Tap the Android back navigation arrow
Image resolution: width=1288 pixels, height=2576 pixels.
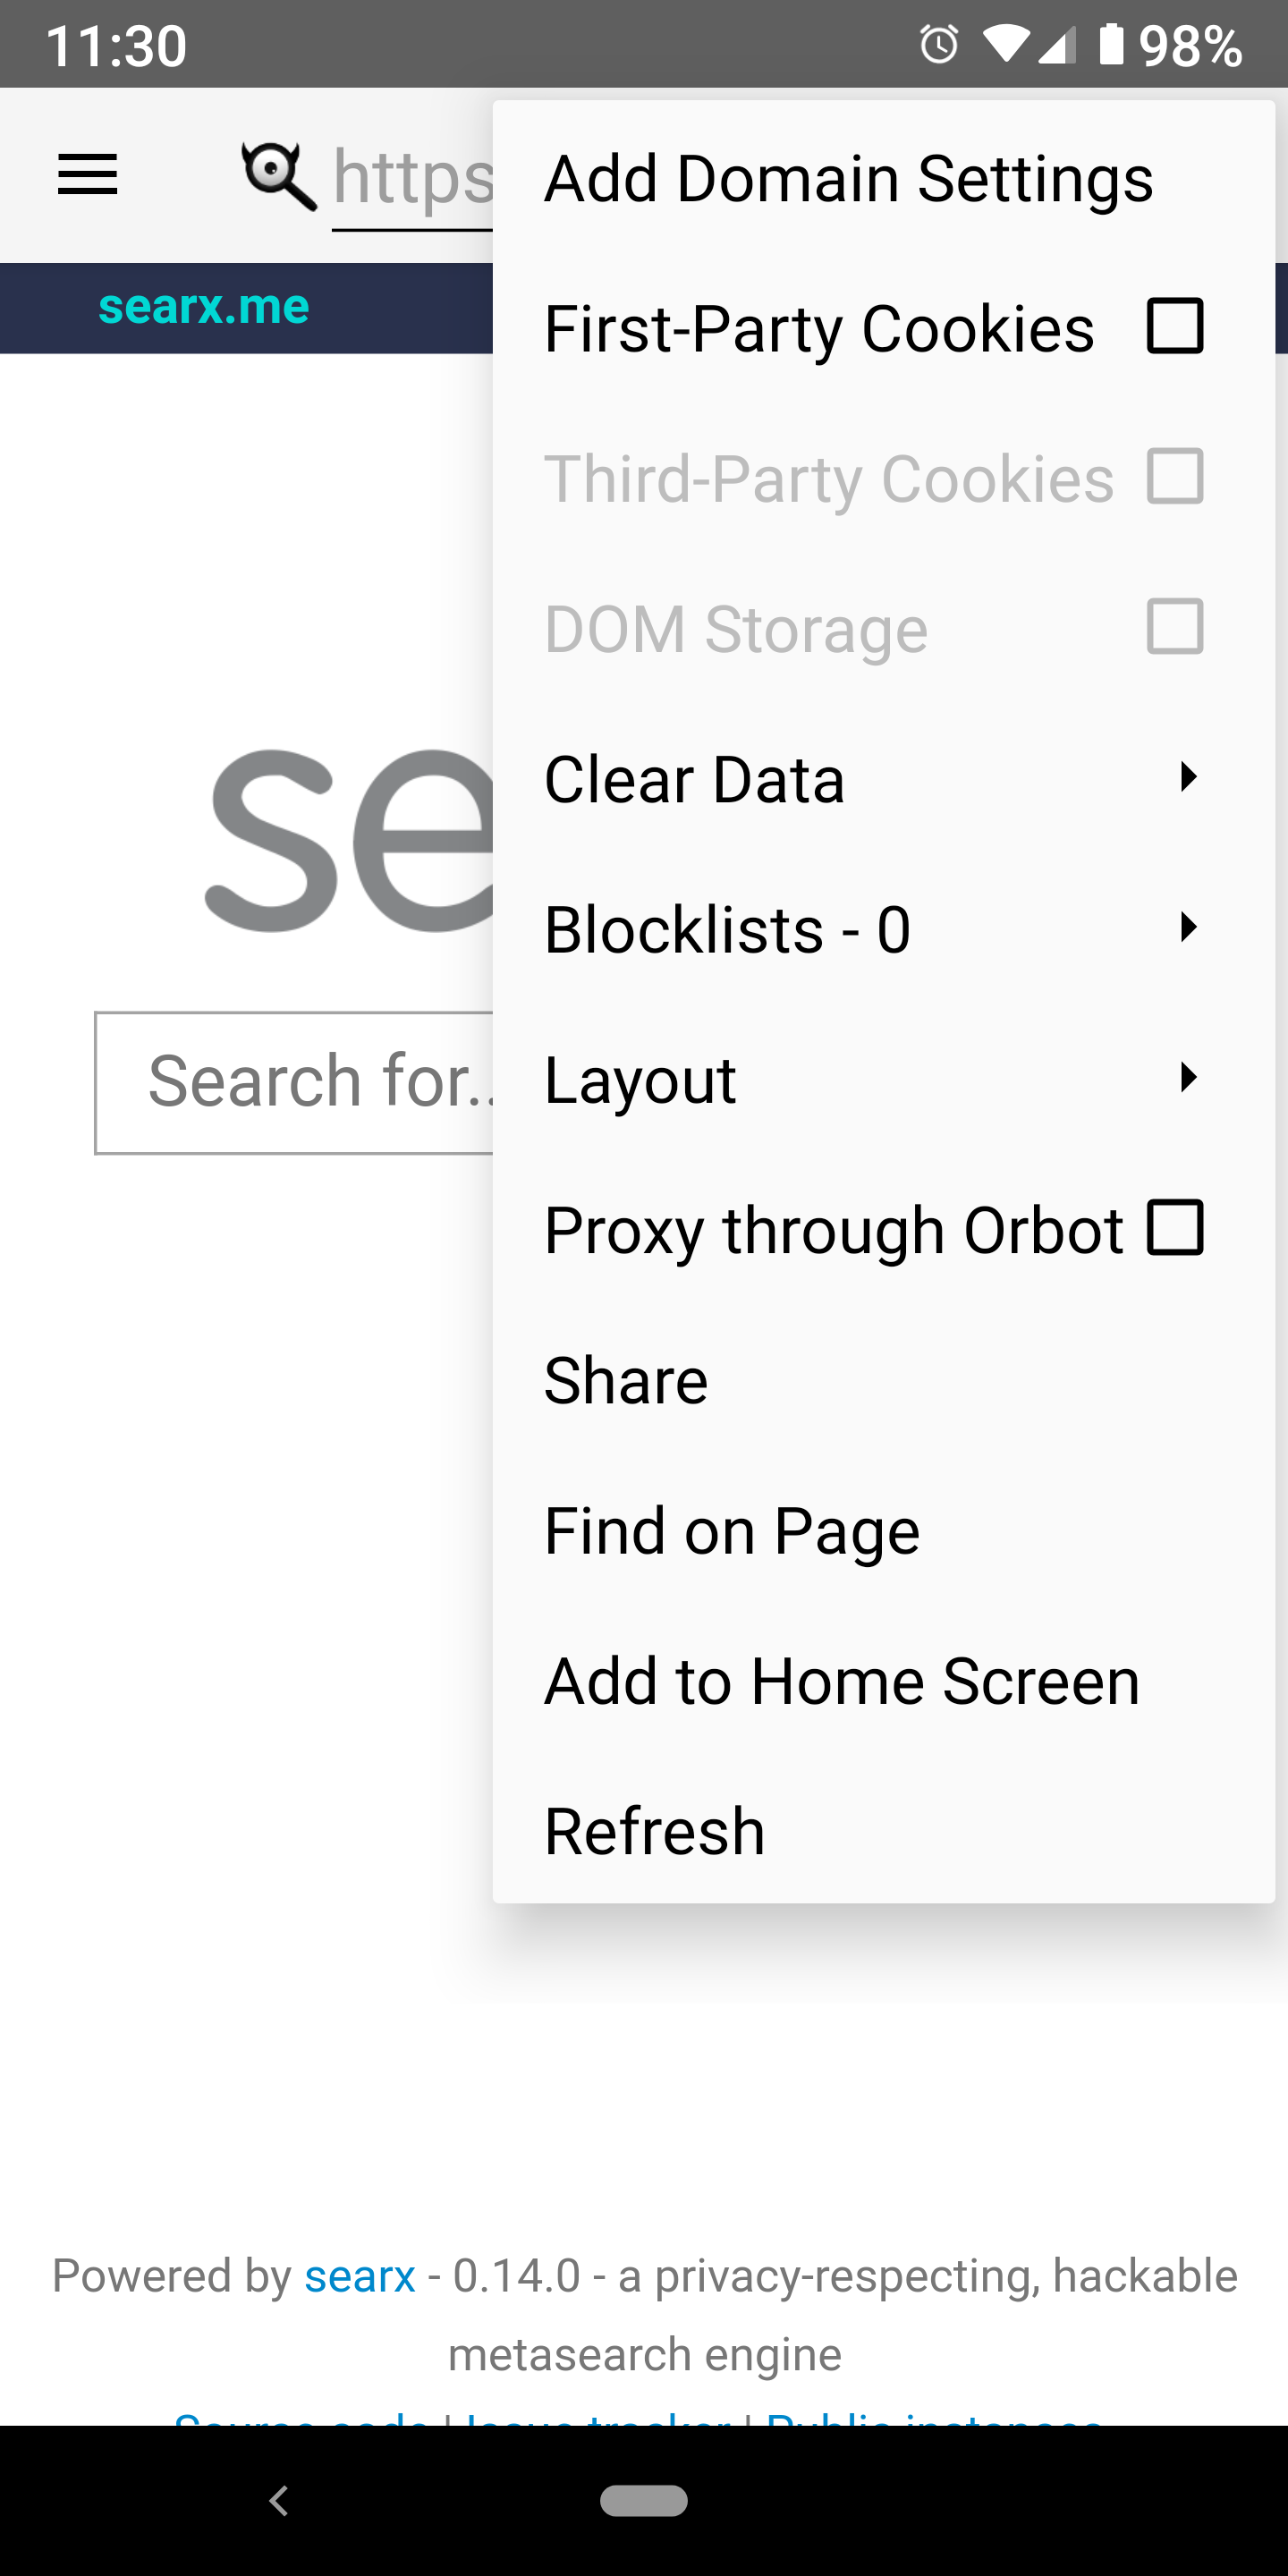279,2501
